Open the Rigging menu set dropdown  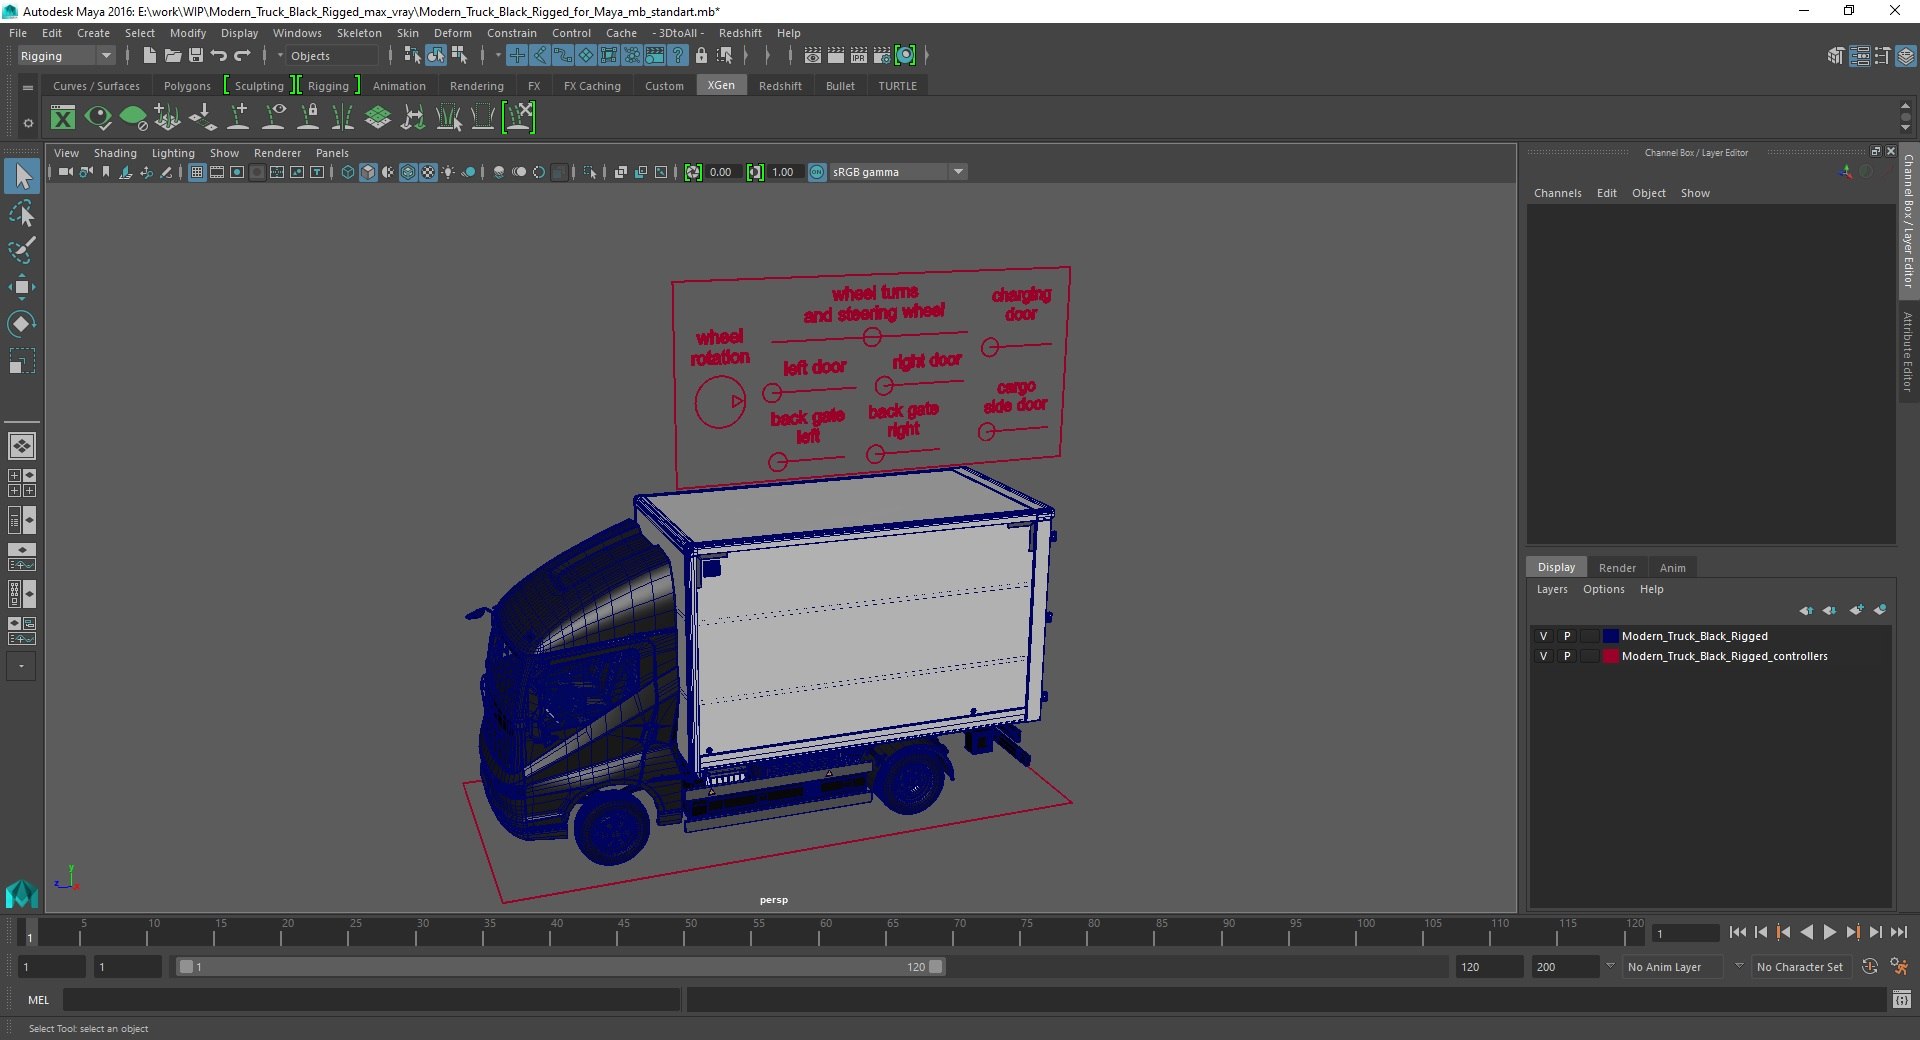coord(66,56)
